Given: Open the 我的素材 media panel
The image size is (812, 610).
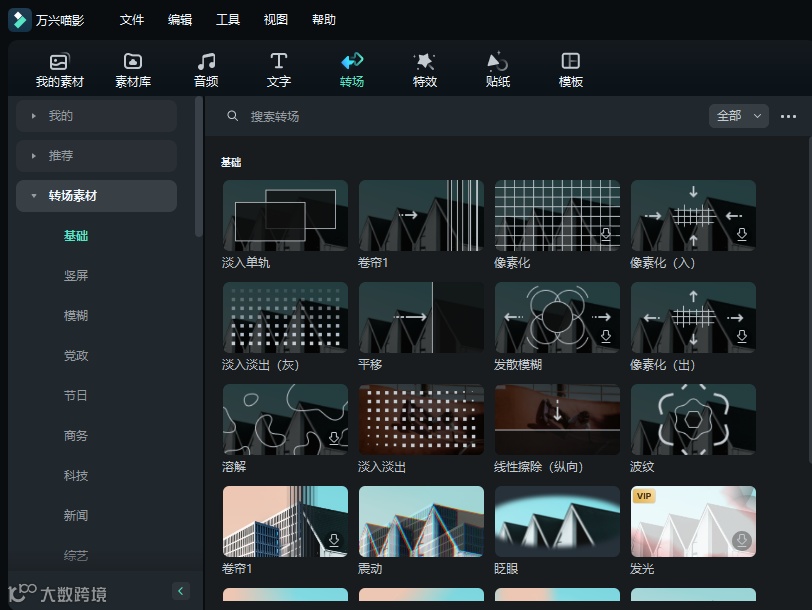Looking at the screenshot, I should [59, 70].
